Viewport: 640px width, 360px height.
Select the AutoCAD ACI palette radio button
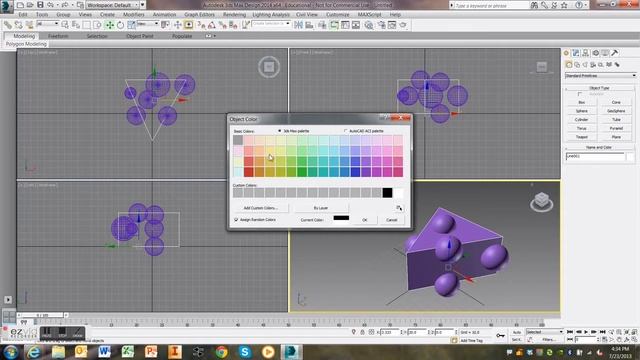(345, 131)
